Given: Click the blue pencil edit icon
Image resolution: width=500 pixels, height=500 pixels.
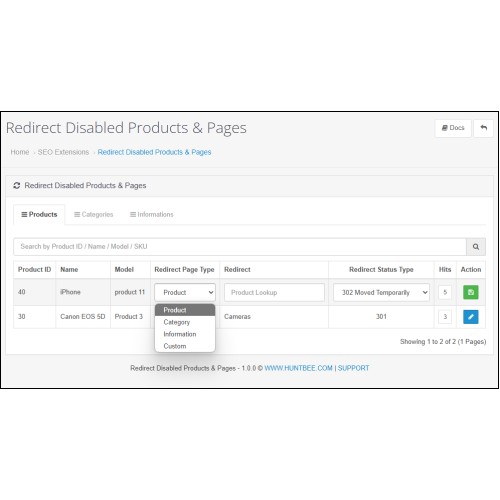Looking at the screenshot, I should pos(470,317).
